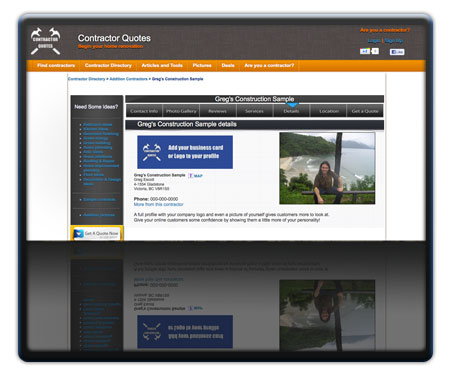The height and width of the screenshot is (369, 454).
Task: Open the Deals menu item
Action: (x=228, y=65)
